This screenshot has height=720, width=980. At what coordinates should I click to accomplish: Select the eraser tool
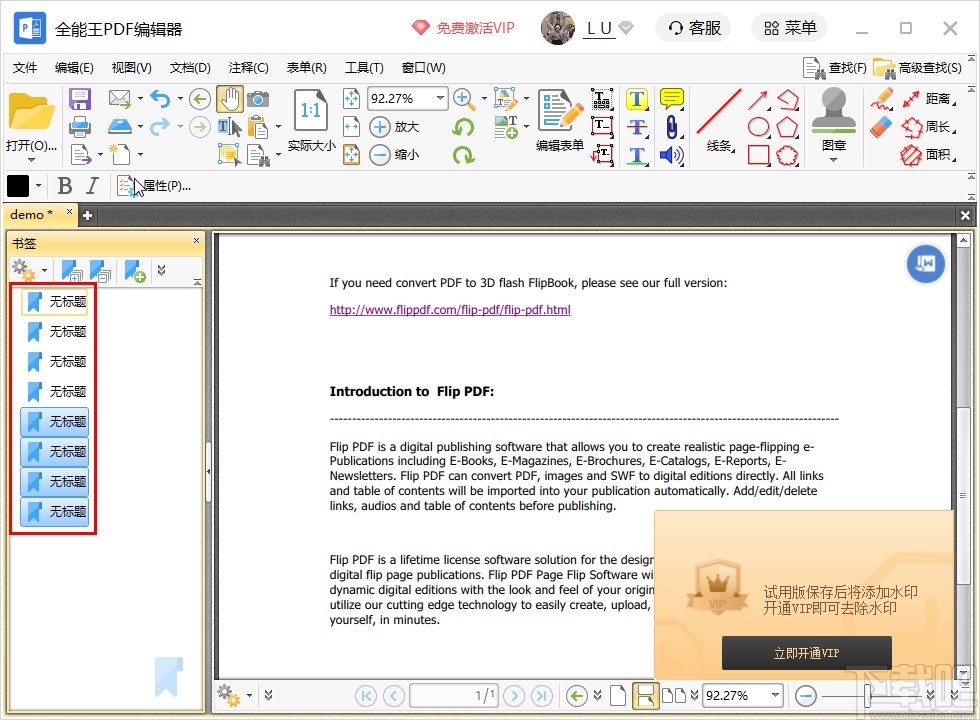tap(881, 127)
